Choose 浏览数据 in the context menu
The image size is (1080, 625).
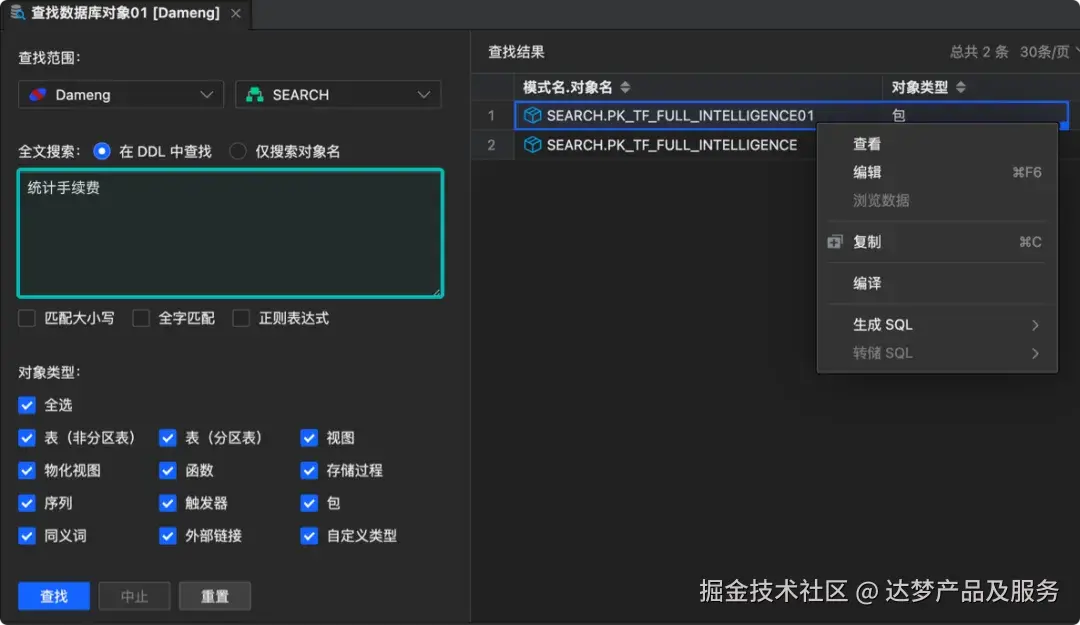(x=937, y=201)
